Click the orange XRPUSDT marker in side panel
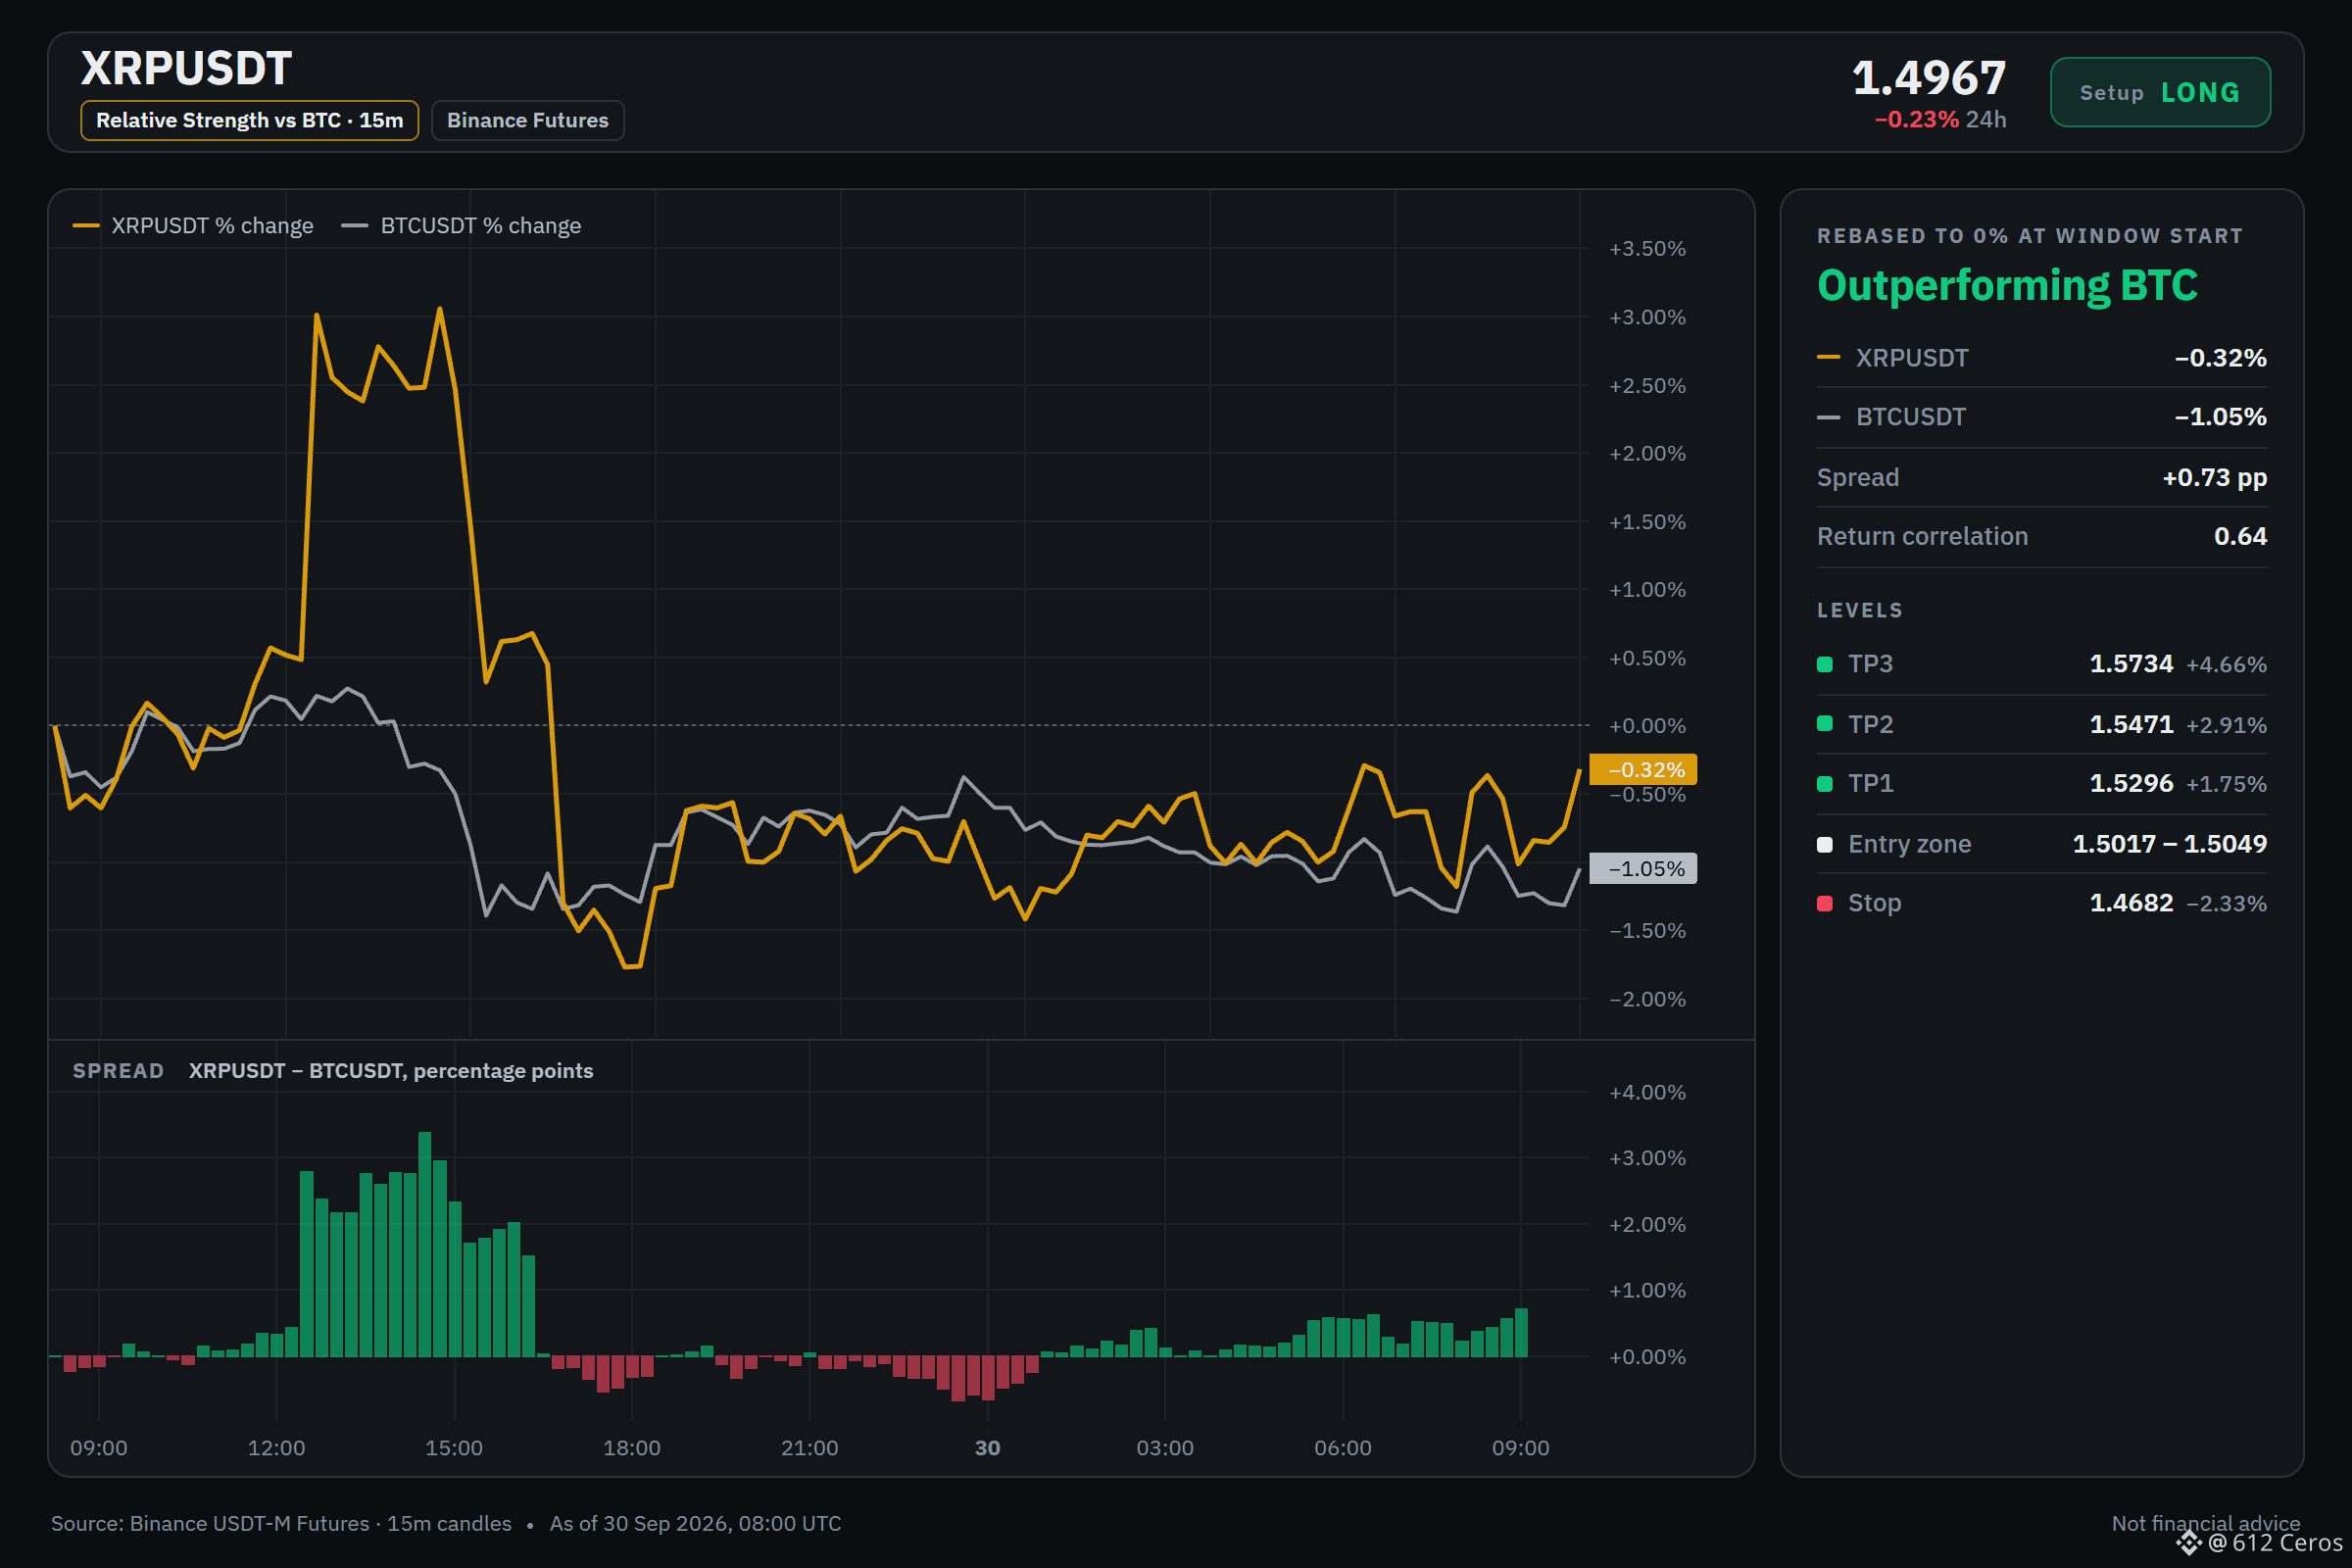Image resolution: width=2352 pixels, height=1568 pixels. point(1828,357)
